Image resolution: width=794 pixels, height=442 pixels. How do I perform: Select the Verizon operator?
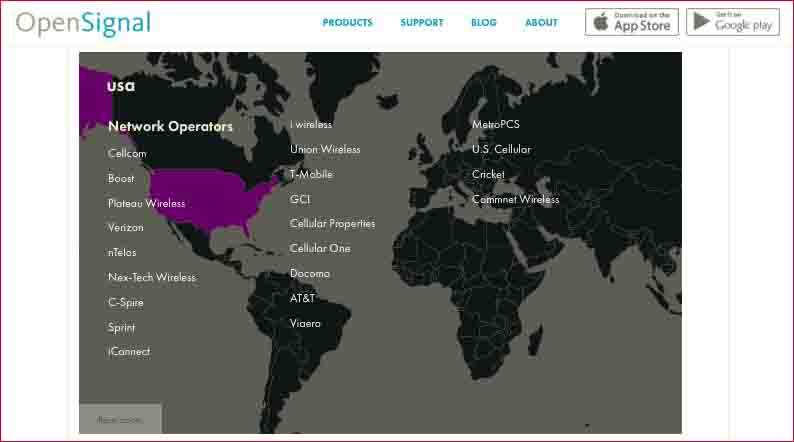(x=126, y=228)
